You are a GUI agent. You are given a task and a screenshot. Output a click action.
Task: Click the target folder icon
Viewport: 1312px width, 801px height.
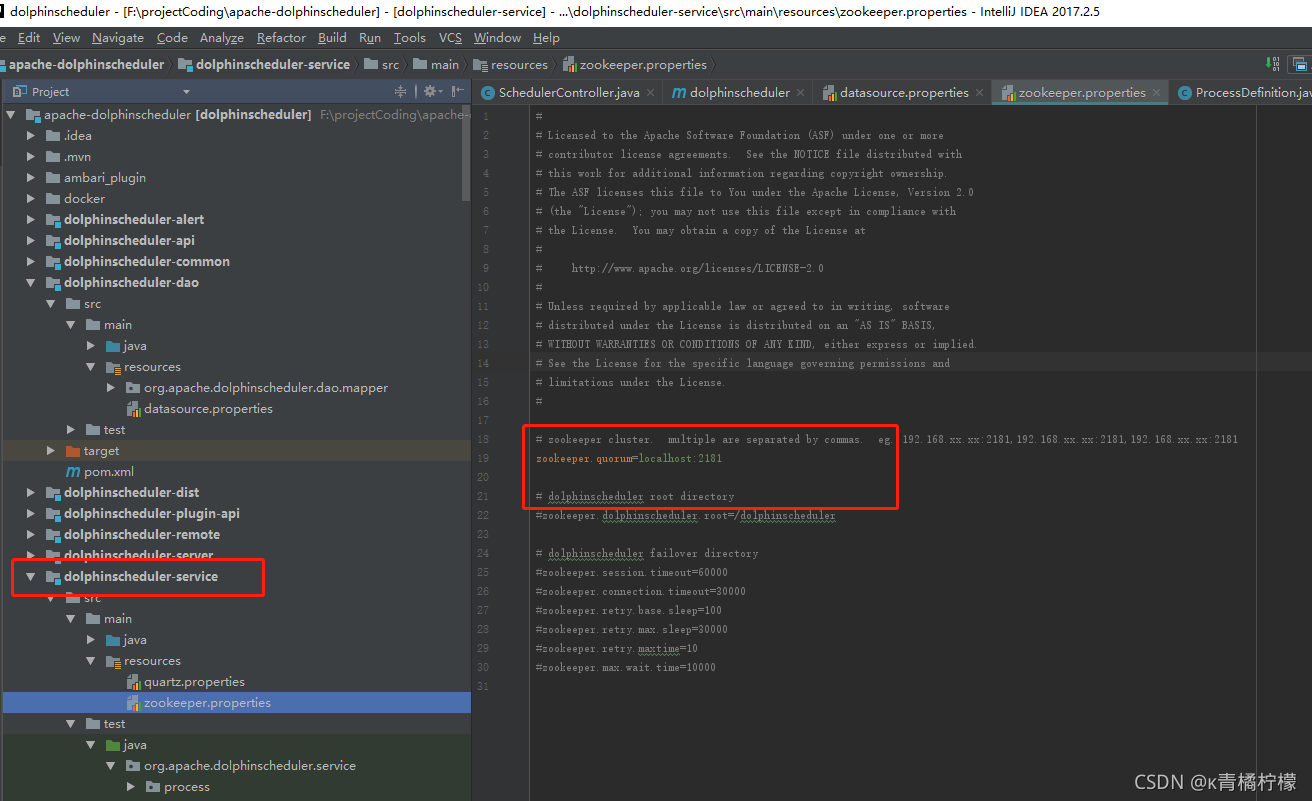pyautogui.click(x=73, y=450)
